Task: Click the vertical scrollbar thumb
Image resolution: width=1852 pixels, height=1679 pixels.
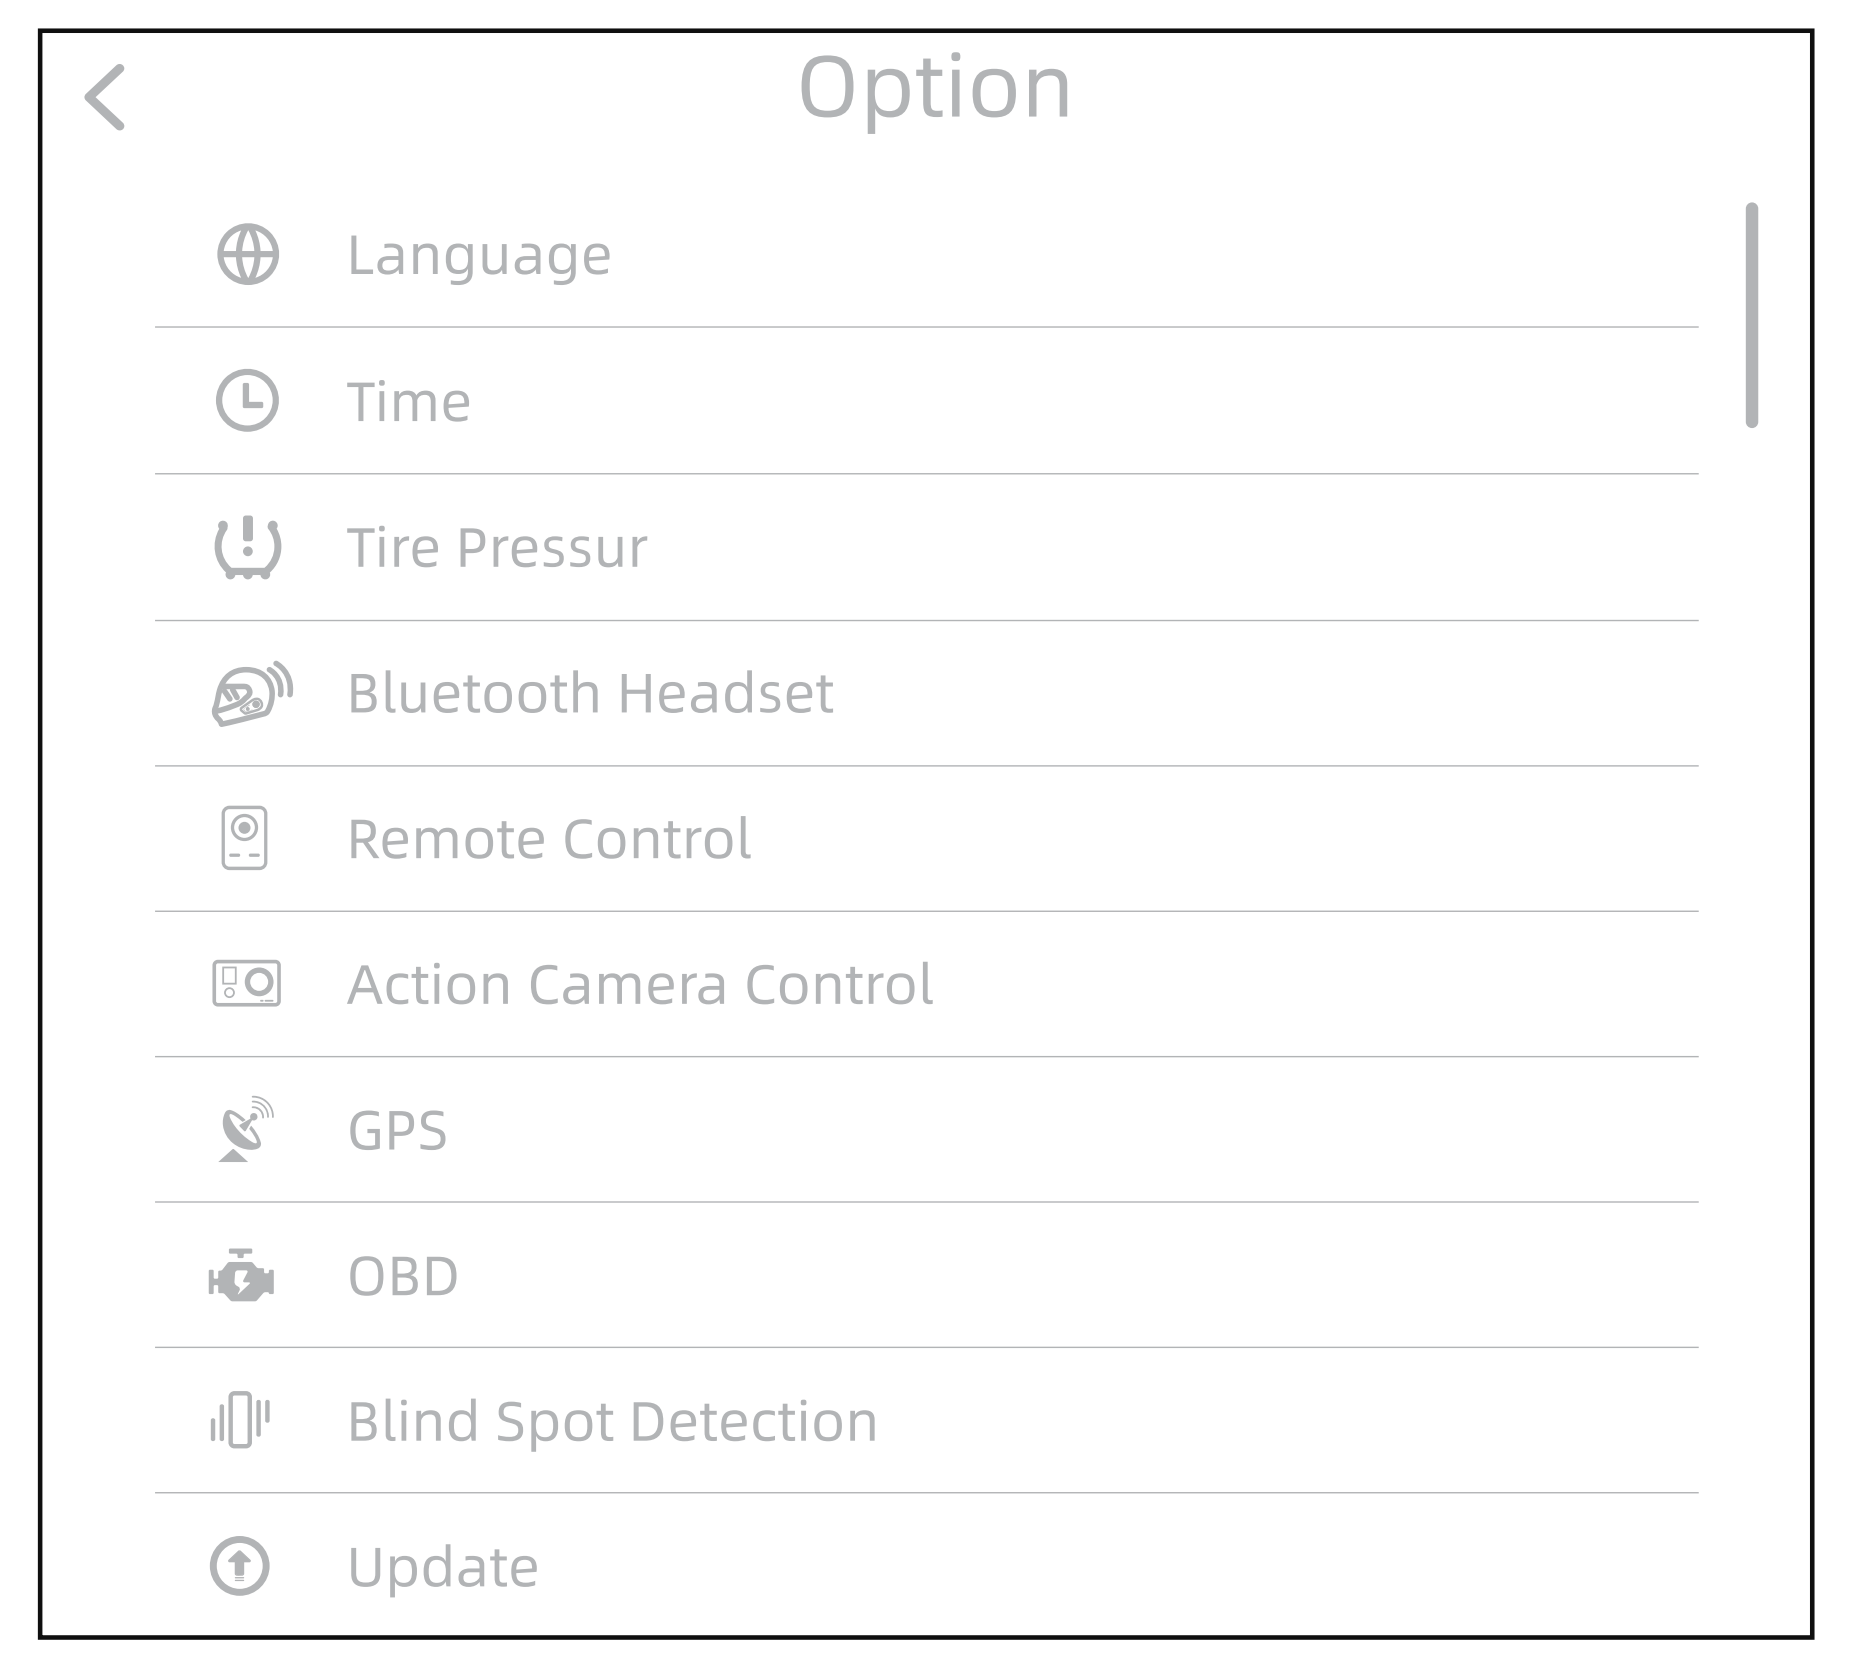Action: tap(1751, 315)
